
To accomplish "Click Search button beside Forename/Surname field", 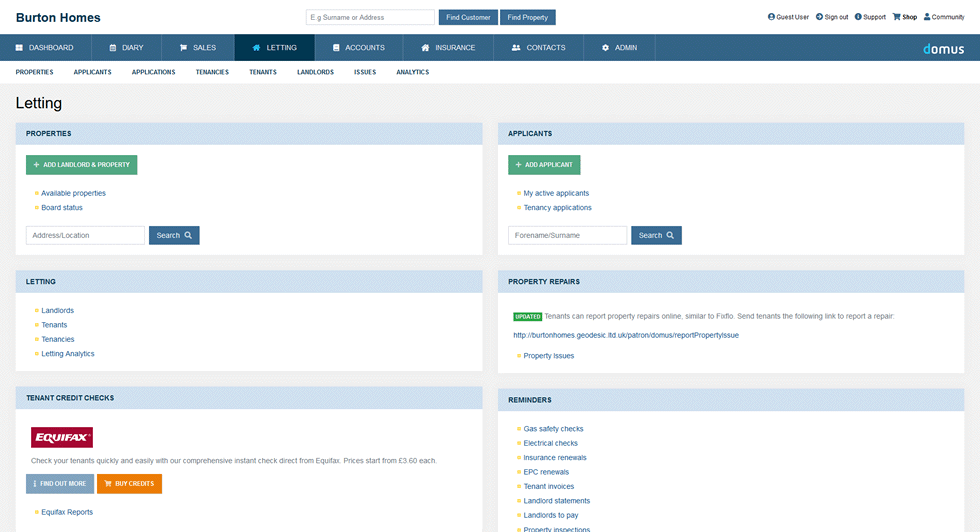I will coord(656,235).
